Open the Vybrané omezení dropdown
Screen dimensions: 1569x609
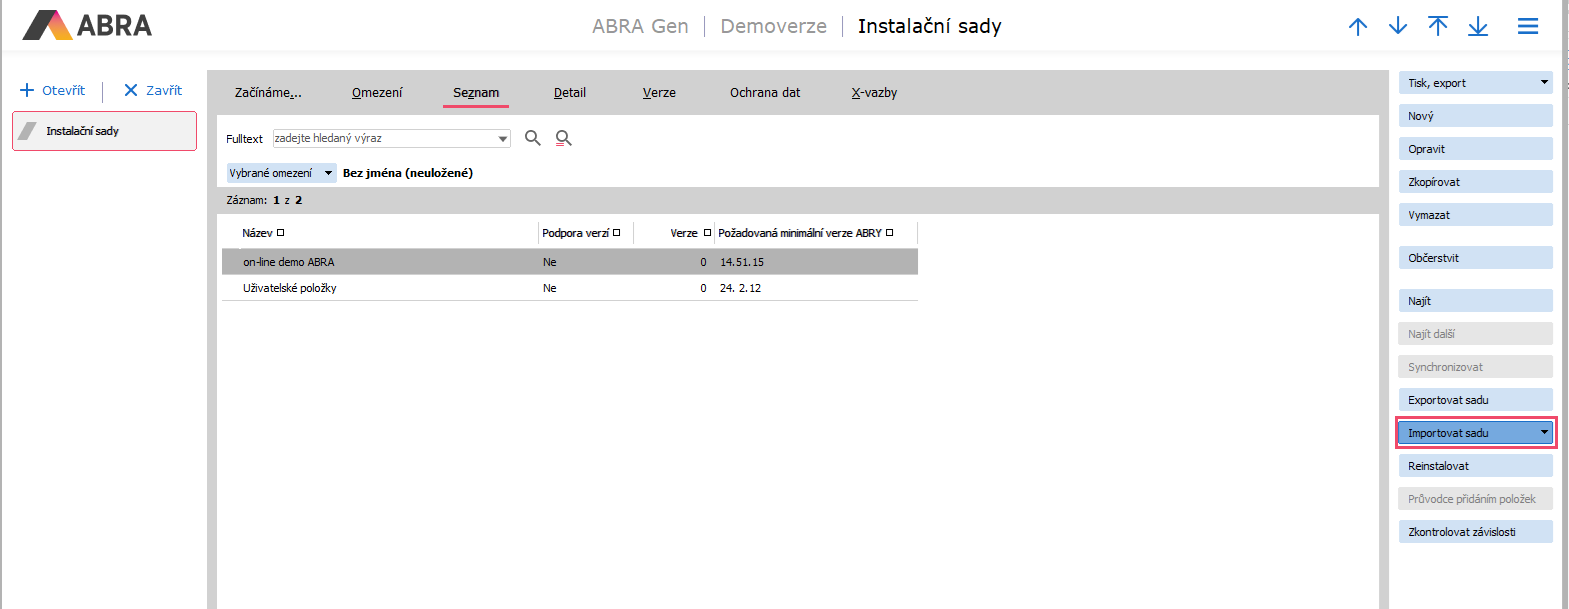coord(282,173)
